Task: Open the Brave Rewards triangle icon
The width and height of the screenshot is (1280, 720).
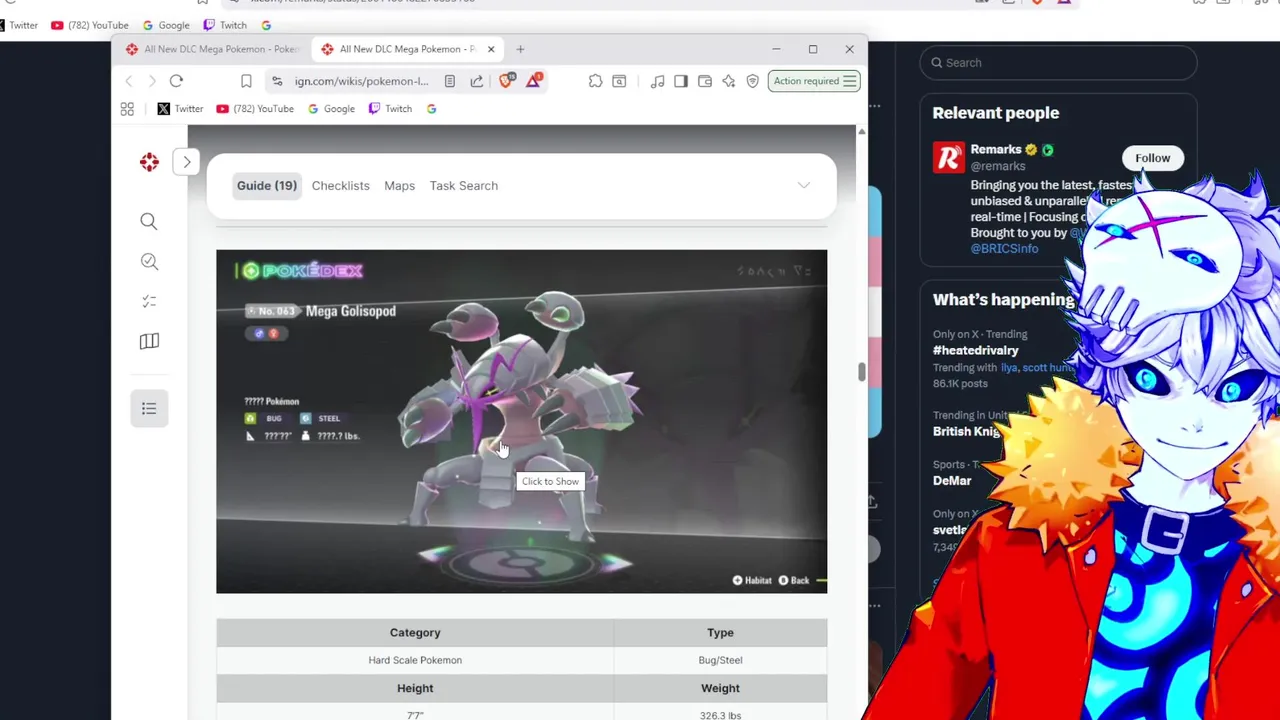Action: pos(534,81)
